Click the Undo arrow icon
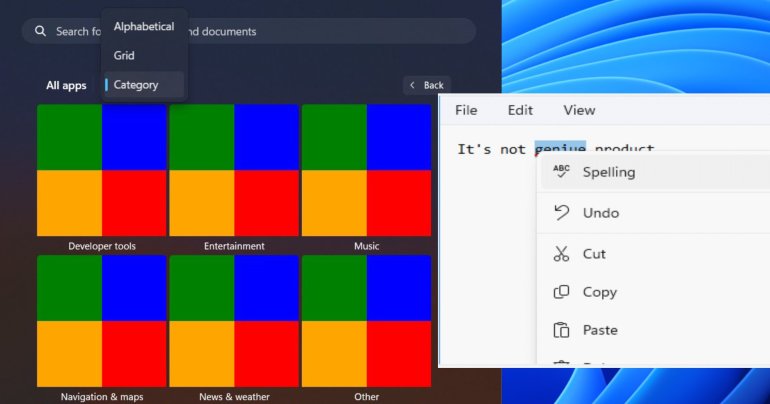 [x=562, y=212]
